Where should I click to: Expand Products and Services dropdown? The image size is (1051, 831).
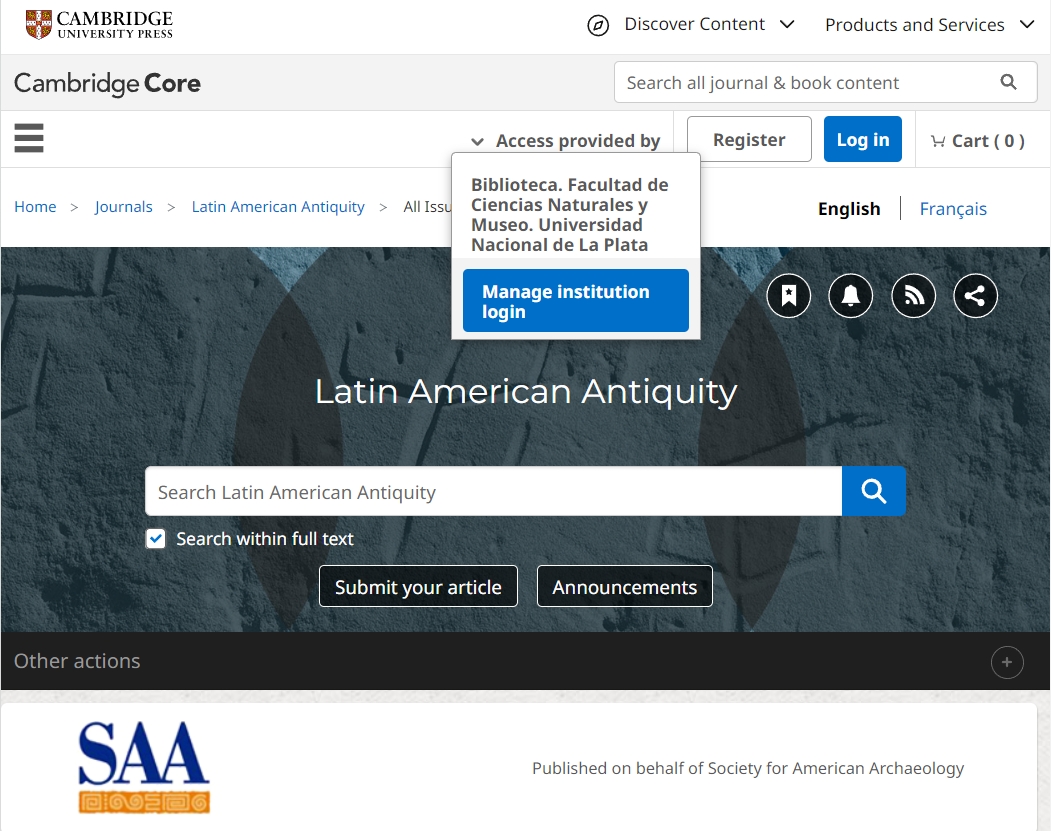pyautogui.click(x=930, y=25)
